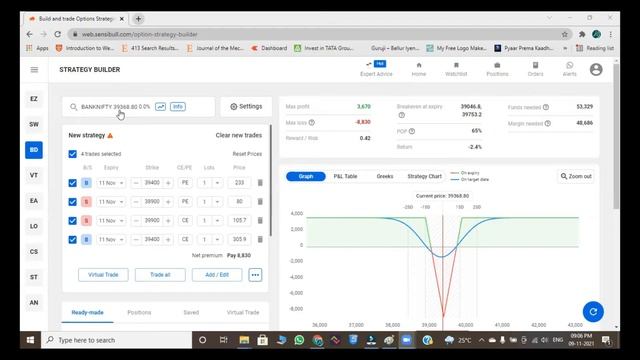Bookmark page with the star icon

coord(564,34)
